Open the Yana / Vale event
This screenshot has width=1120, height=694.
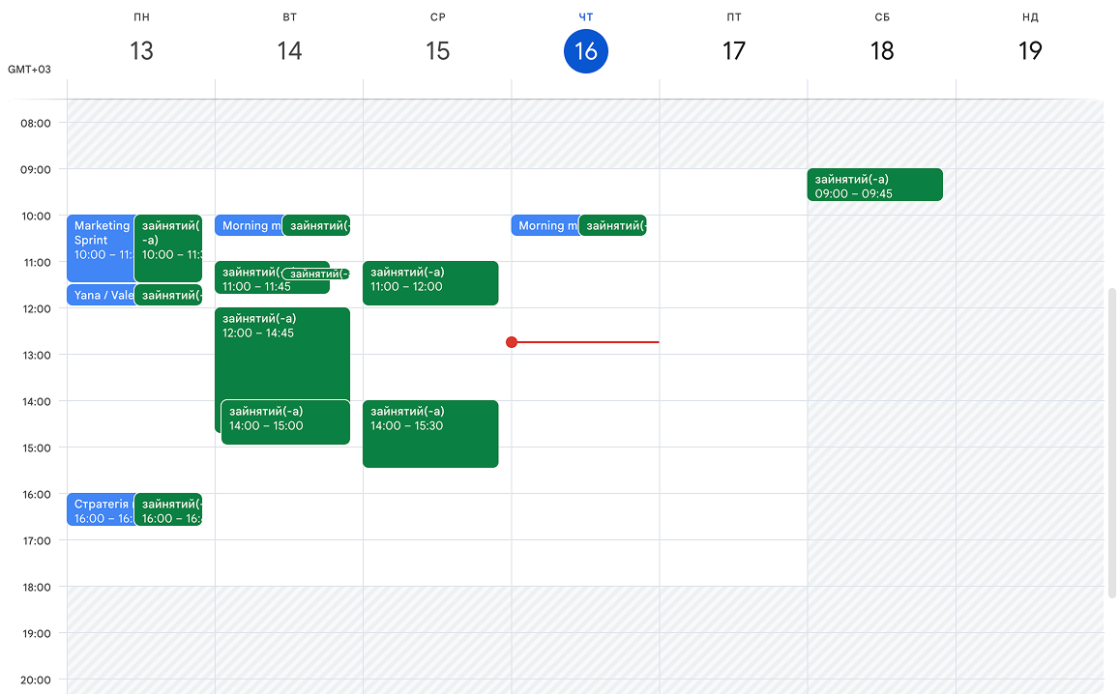click(x=100, y=295)
